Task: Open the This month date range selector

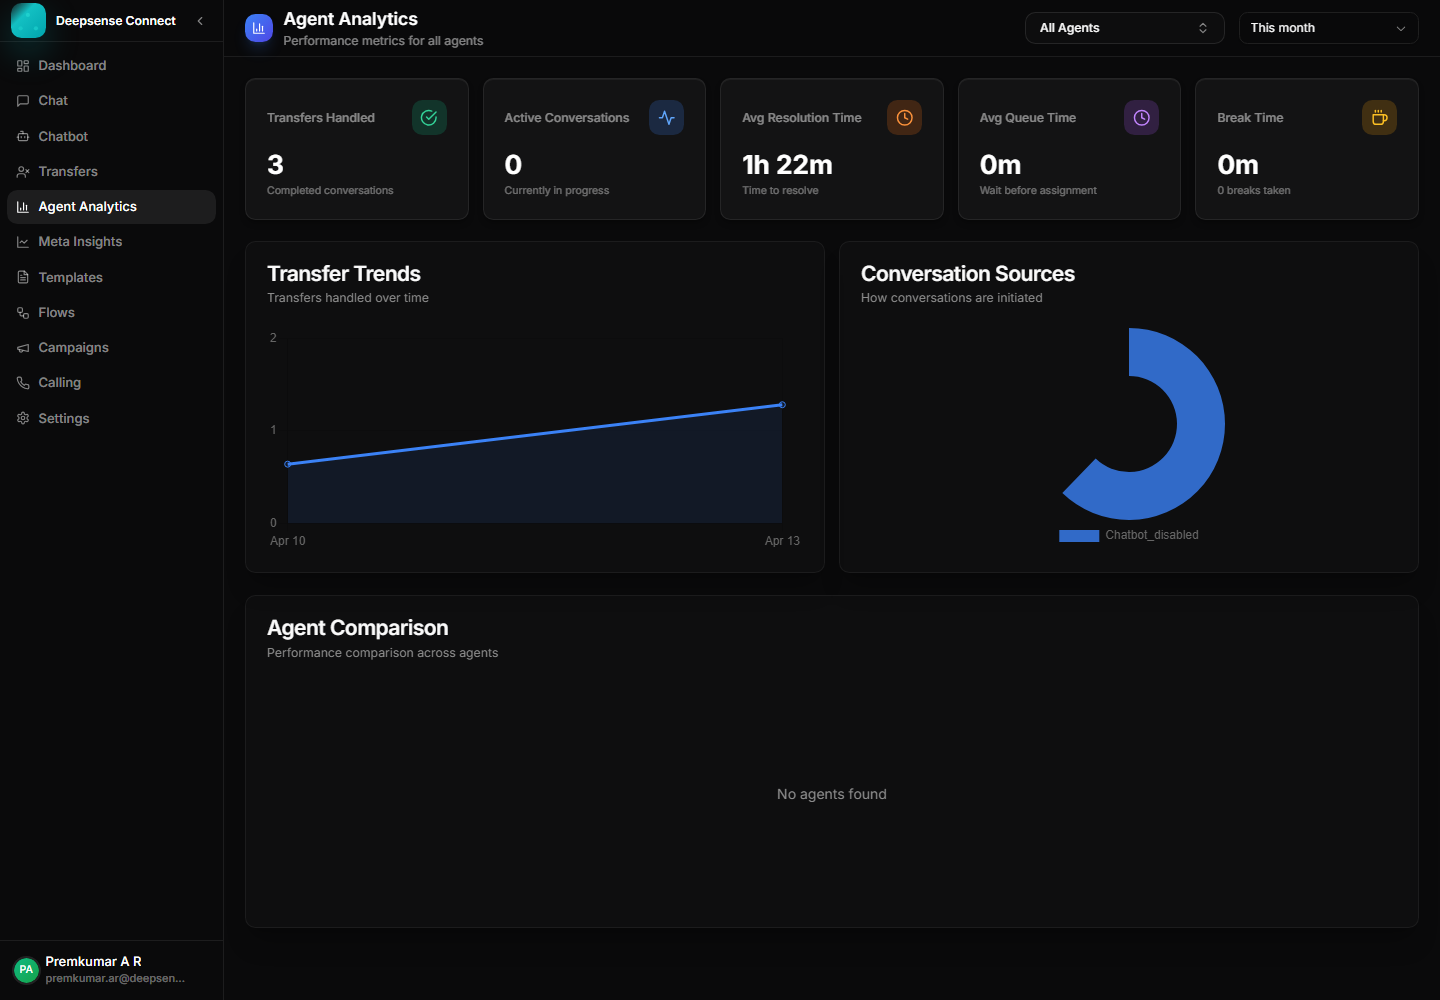Action: 1328,28
